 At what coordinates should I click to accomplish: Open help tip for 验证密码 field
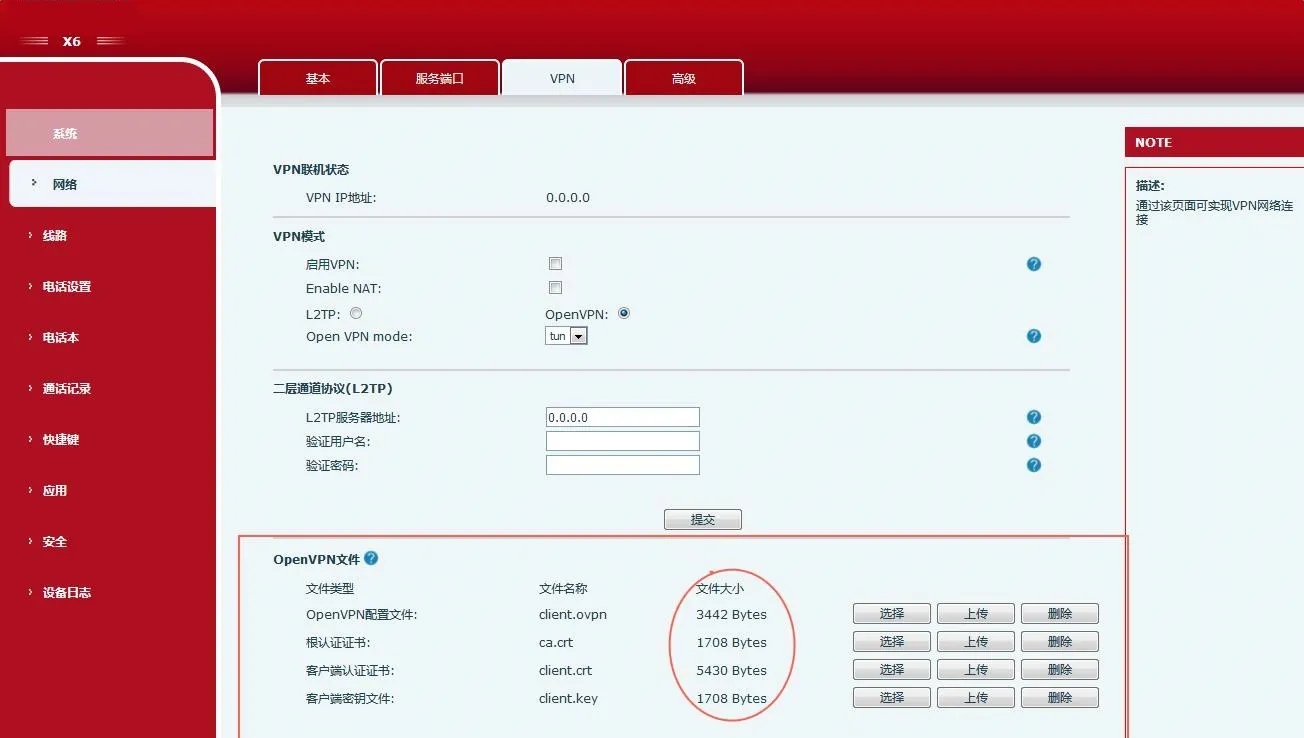pos(1033,464)
